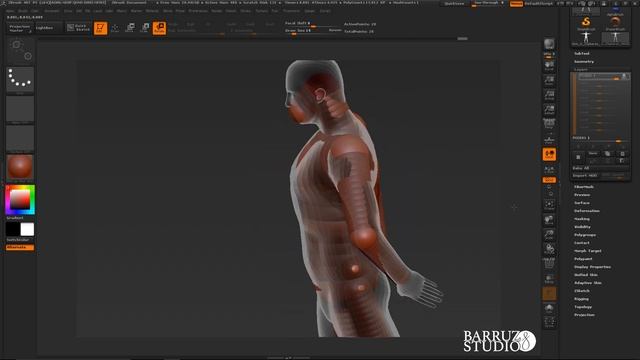Toggle the orange Menus button

516,4
